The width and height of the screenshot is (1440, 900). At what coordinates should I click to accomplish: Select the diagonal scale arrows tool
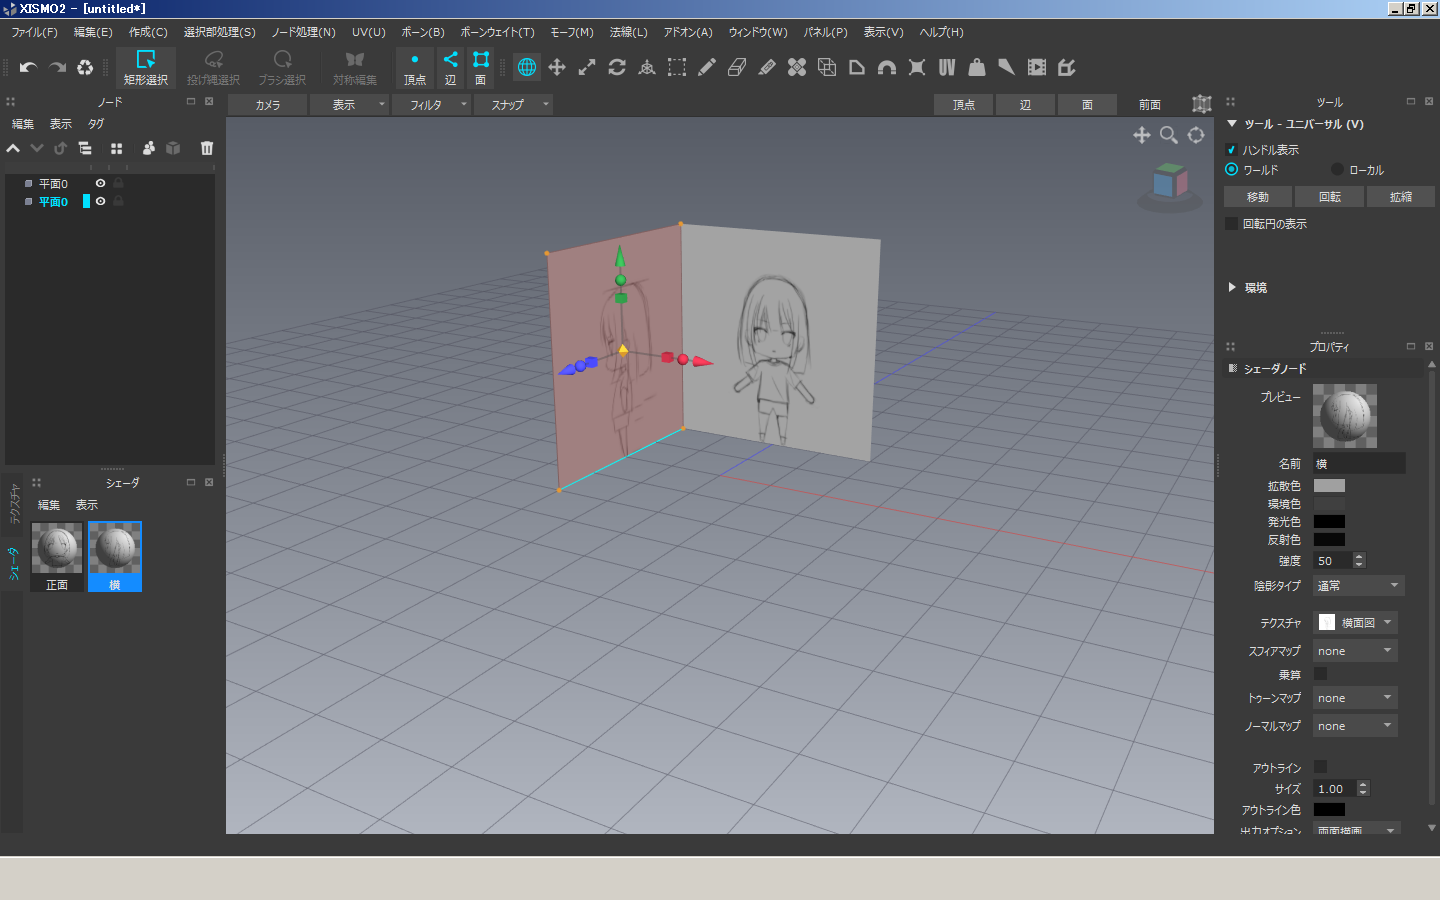coord(587,67)
